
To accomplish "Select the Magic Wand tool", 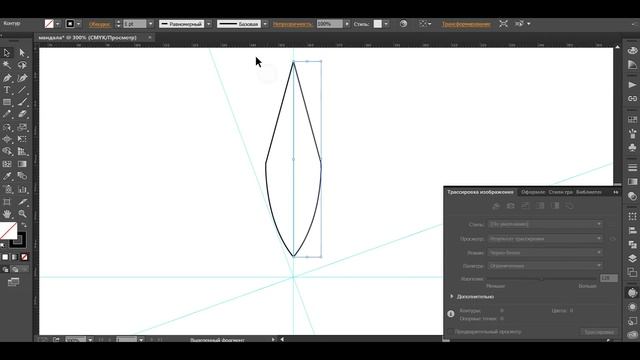I will click(x=7, y=65).
